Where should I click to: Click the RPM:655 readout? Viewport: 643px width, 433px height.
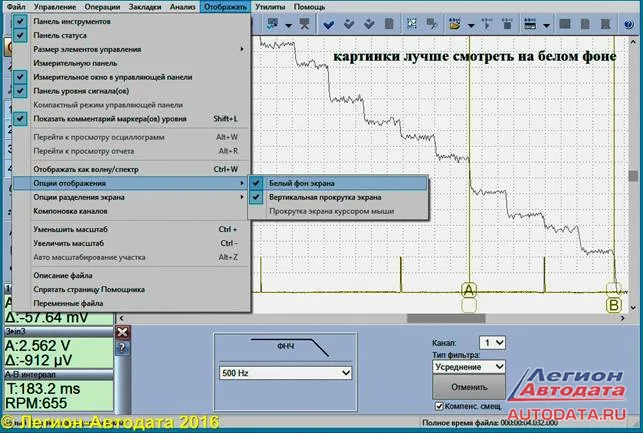tap(36, 403)
